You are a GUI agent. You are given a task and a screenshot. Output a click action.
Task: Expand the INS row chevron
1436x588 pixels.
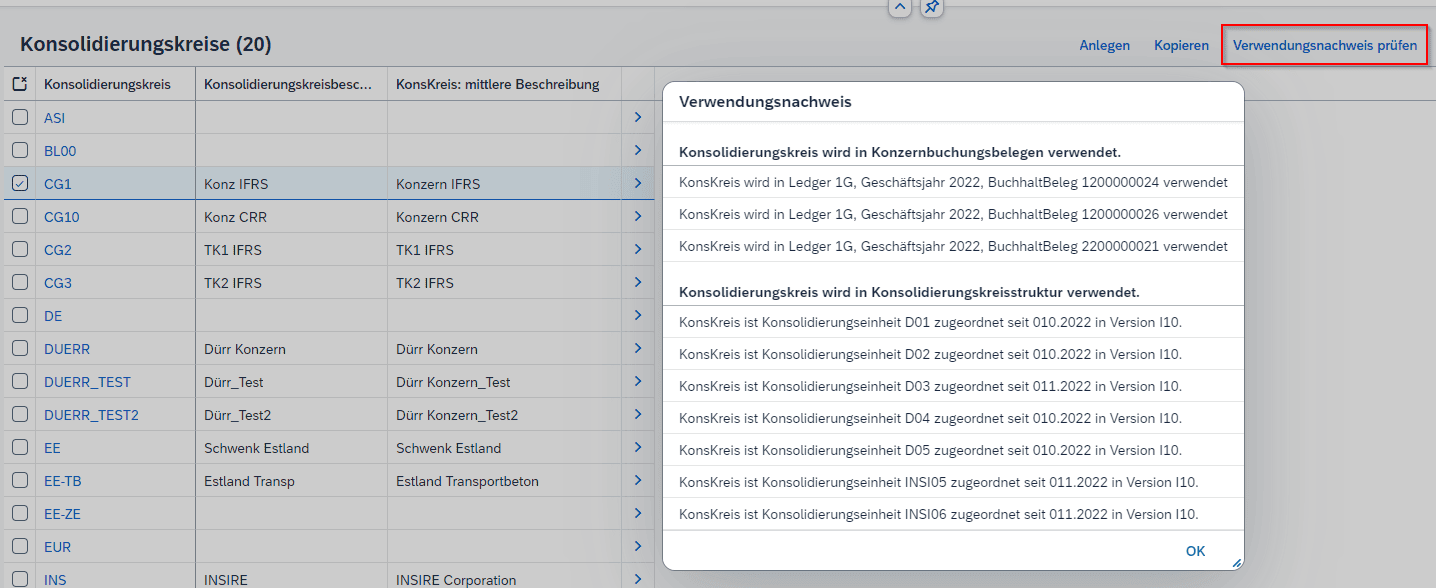pos(638,579)
